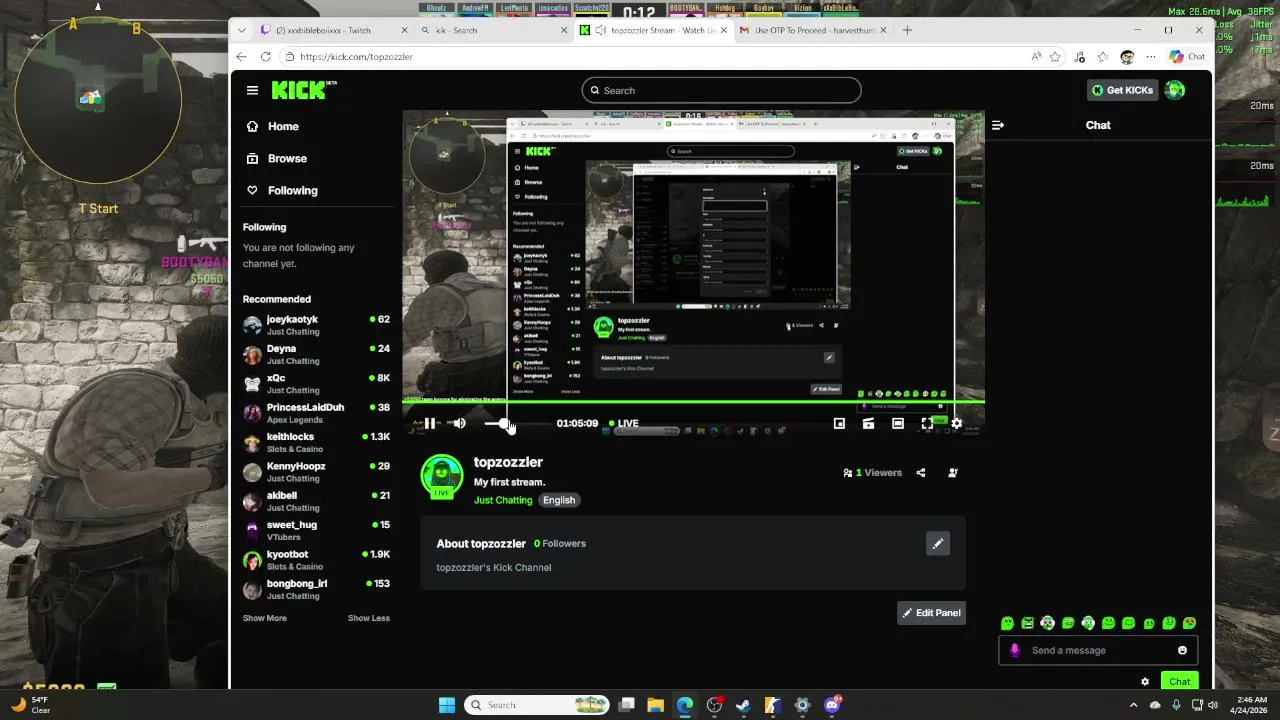Click the Just Chatting category link
Screen dimensions: 1280x720
[x=503, y=500]
